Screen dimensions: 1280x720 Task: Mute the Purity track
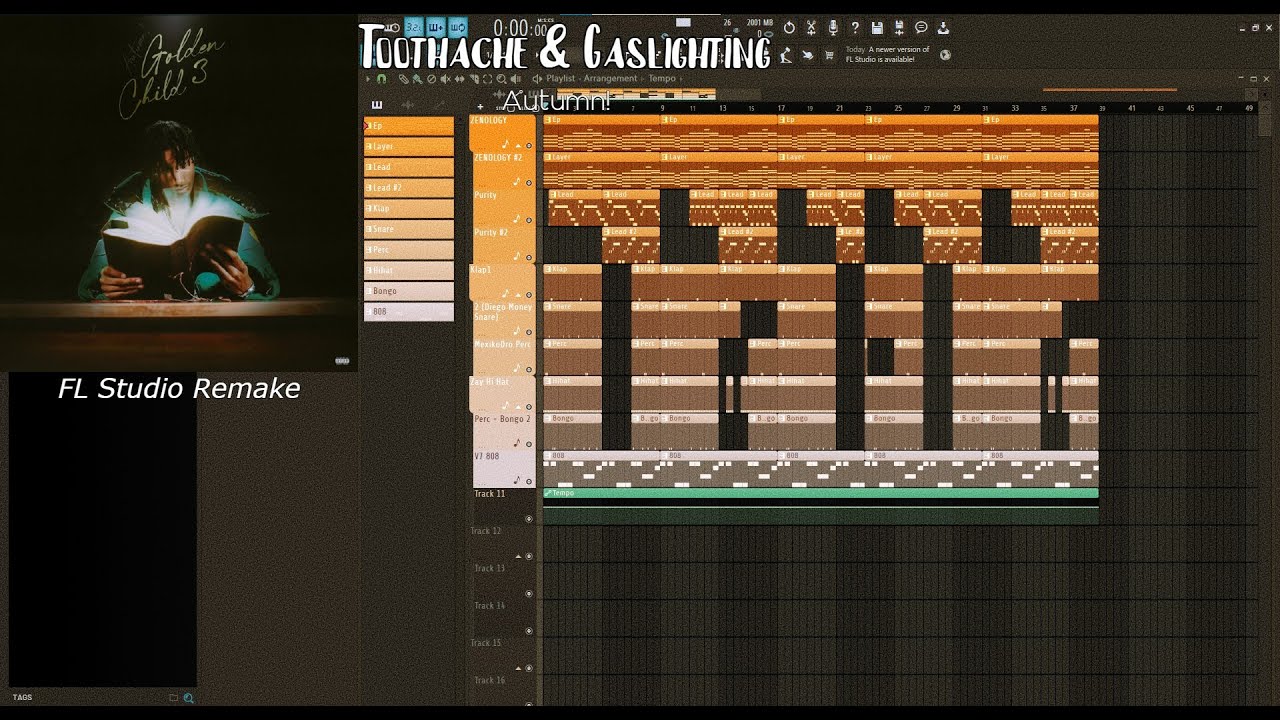coord(529,221)
